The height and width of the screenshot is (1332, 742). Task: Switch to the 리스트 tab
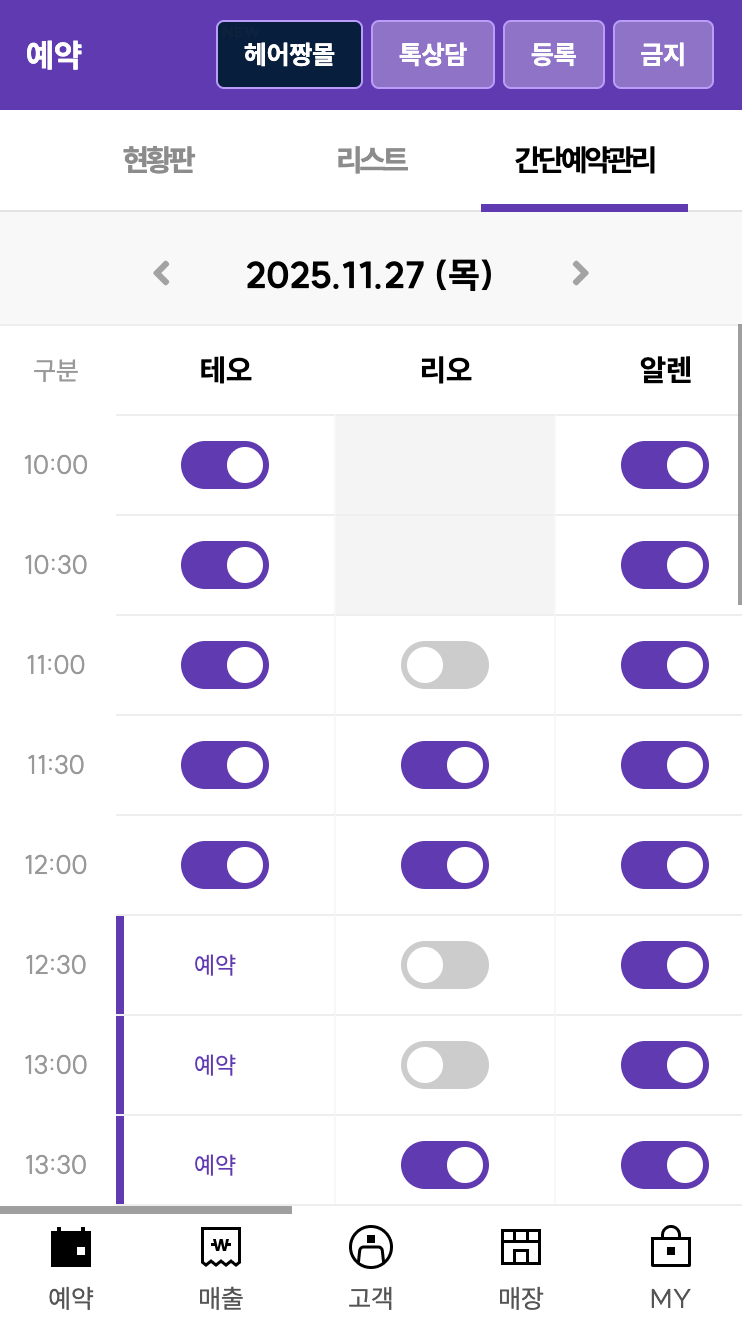point(372,160)
